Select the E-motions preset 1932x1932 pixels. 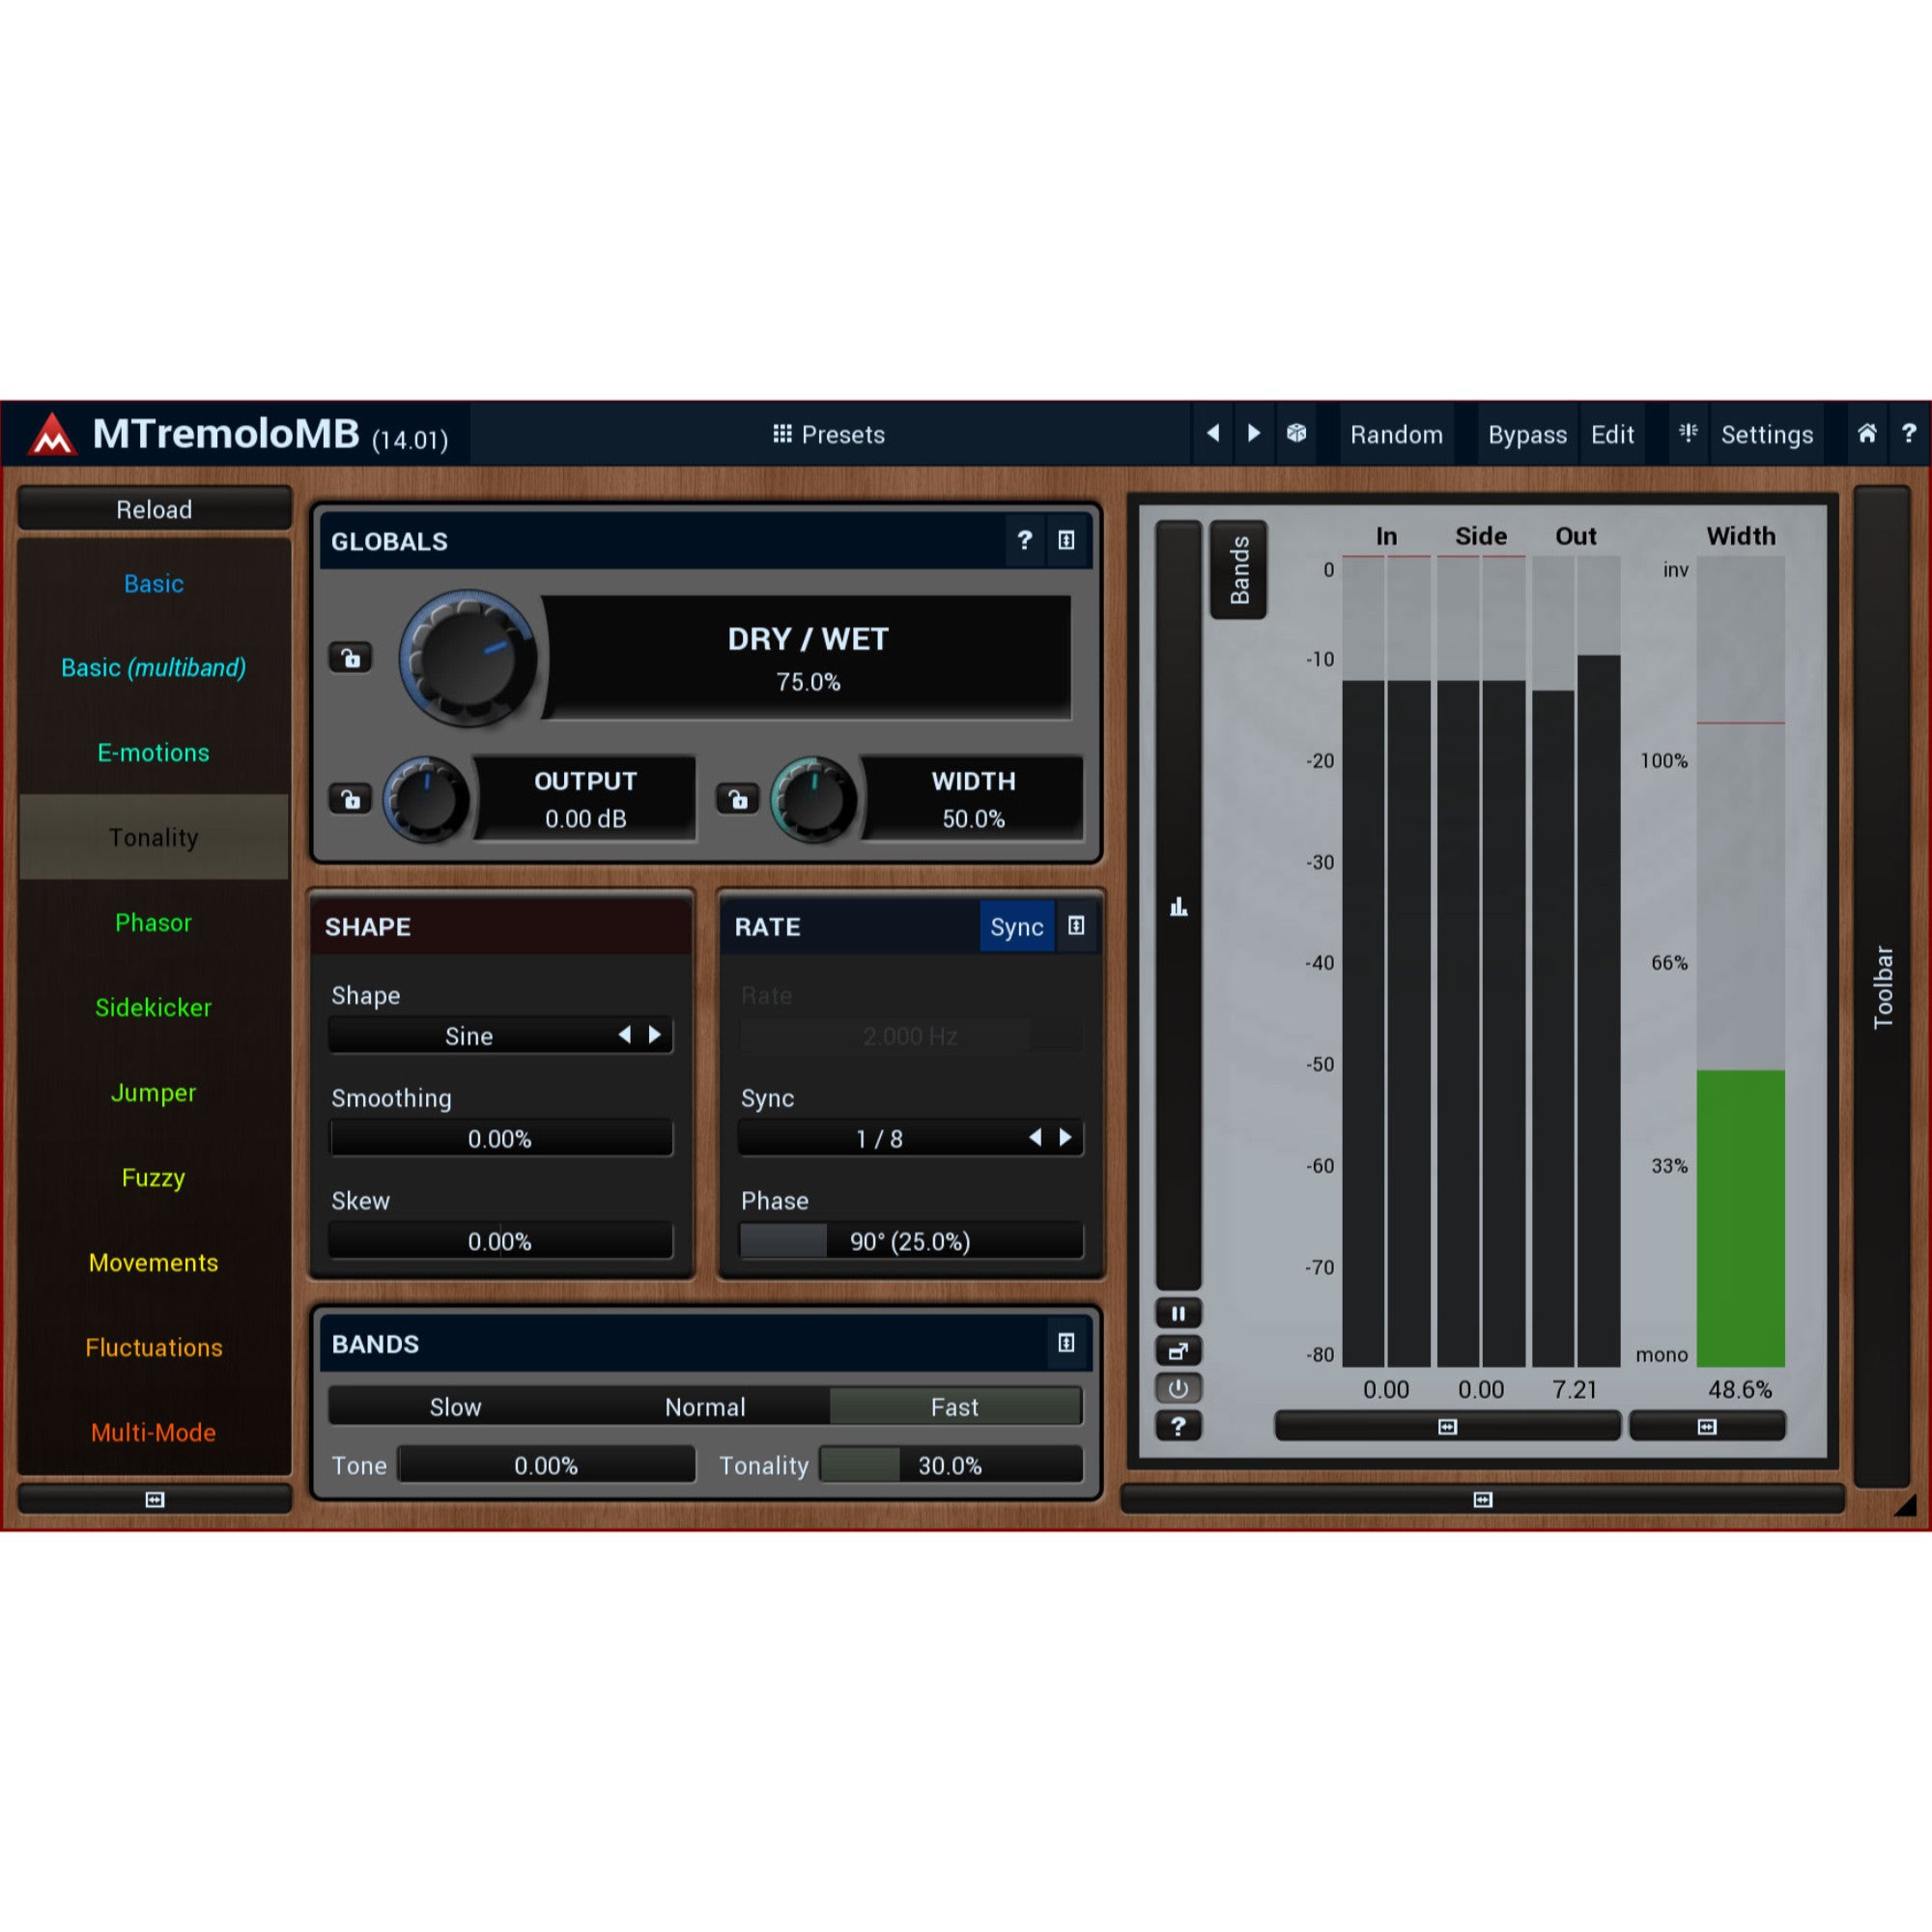(x=154, y=753)
